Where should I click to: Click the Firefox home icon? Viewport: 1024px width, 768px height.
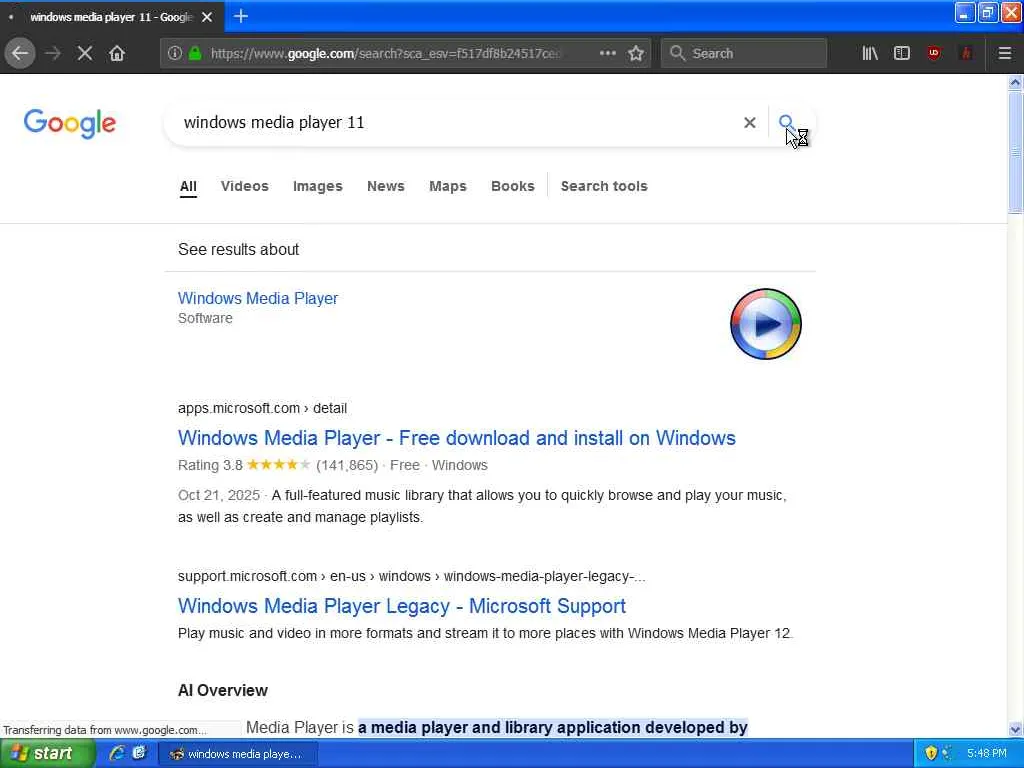tap(117, 53)
